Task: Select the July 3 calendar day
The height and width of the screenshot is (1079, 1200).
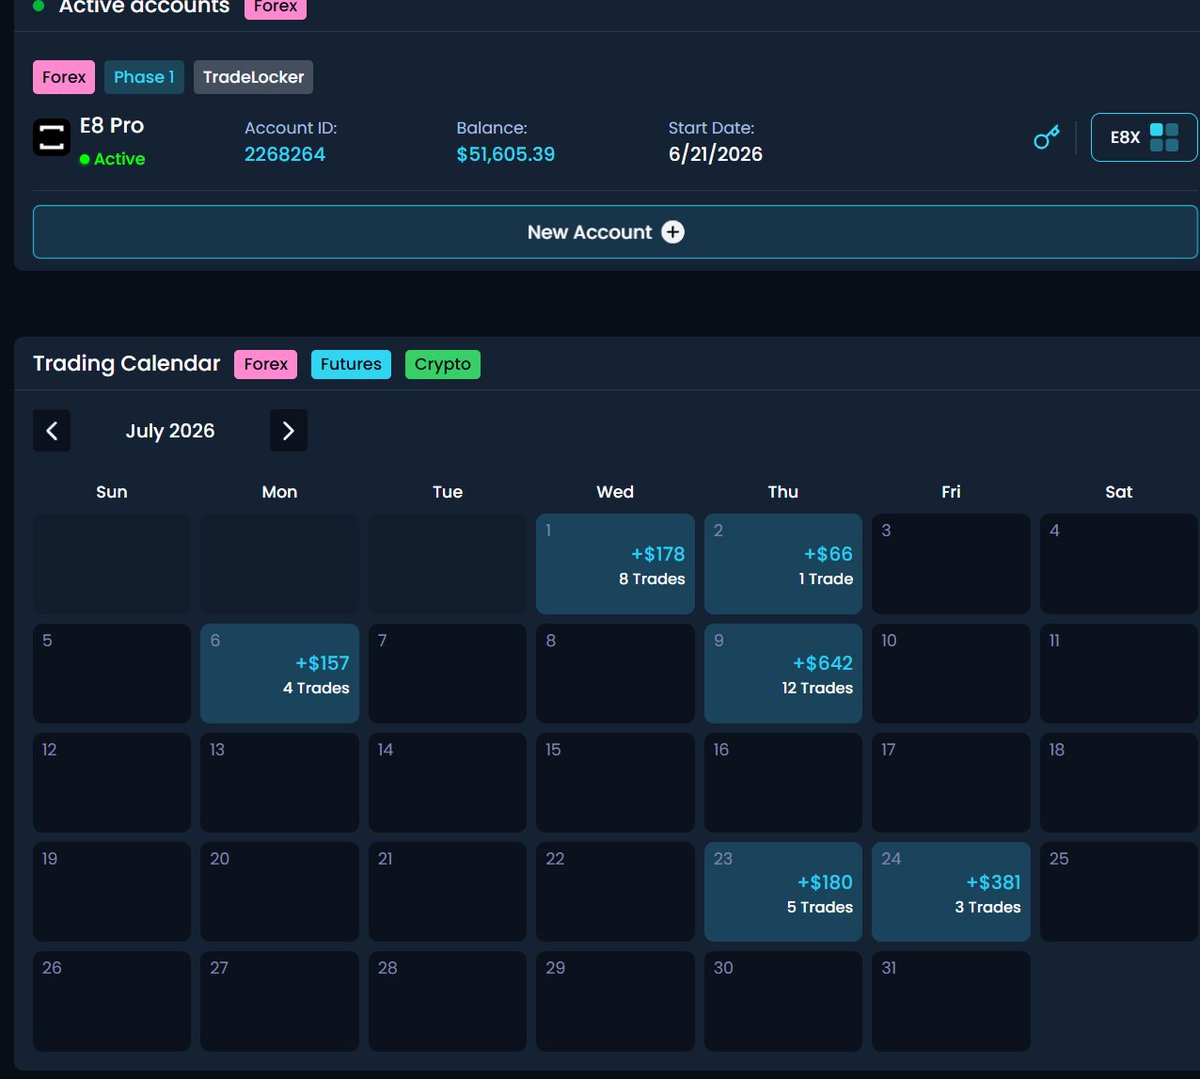Action: (951, 564)
